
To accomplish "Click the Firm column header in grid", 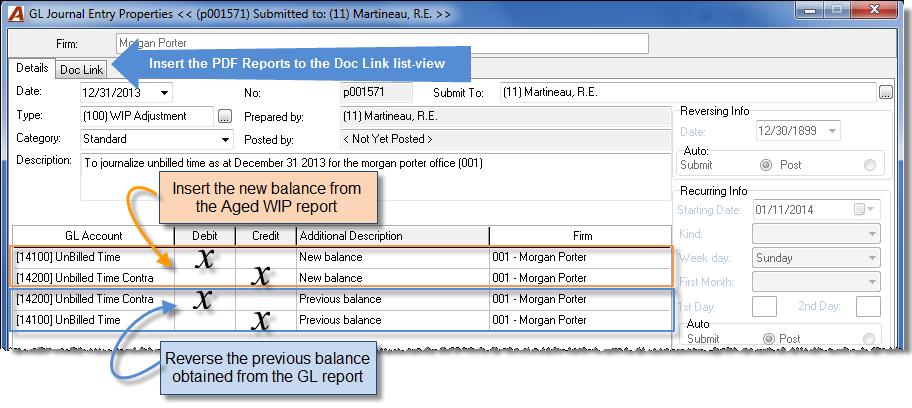I will 582,236.
